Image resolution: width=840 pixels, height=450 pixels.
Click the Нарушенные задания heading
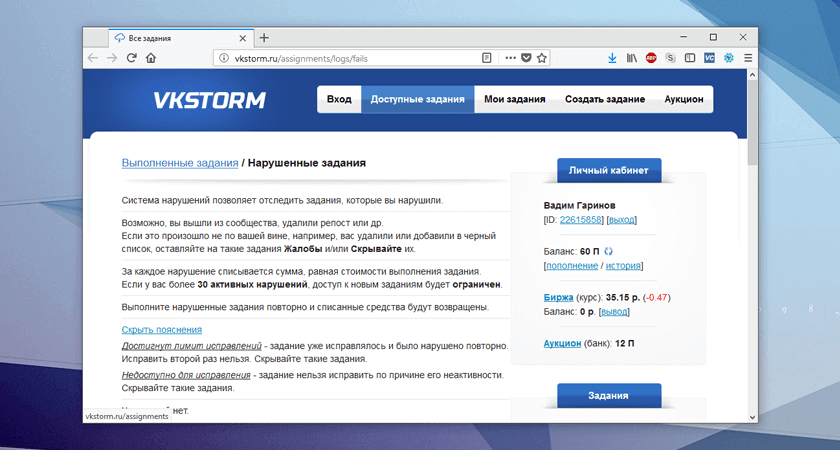[x=307, y=163]
